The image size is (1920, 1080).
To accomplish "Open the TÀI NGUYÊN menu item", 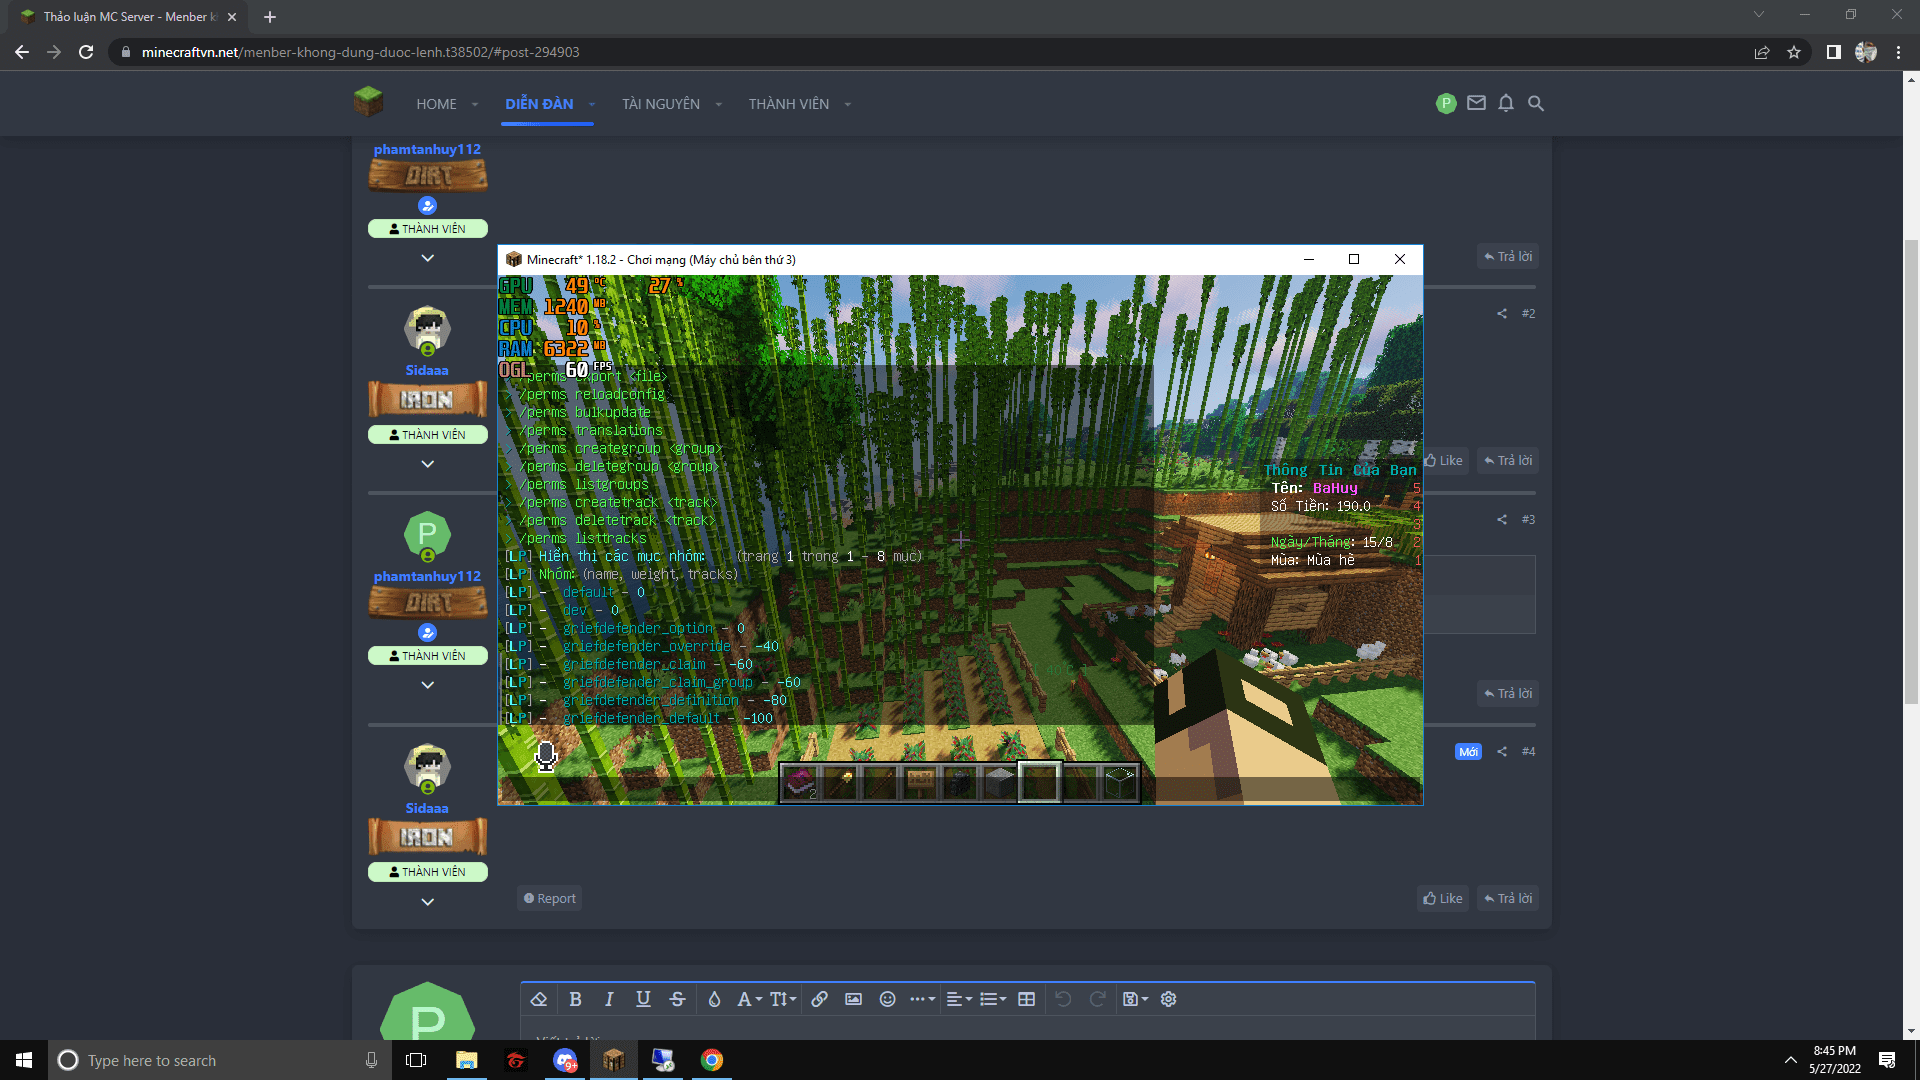I will [660, 104].
